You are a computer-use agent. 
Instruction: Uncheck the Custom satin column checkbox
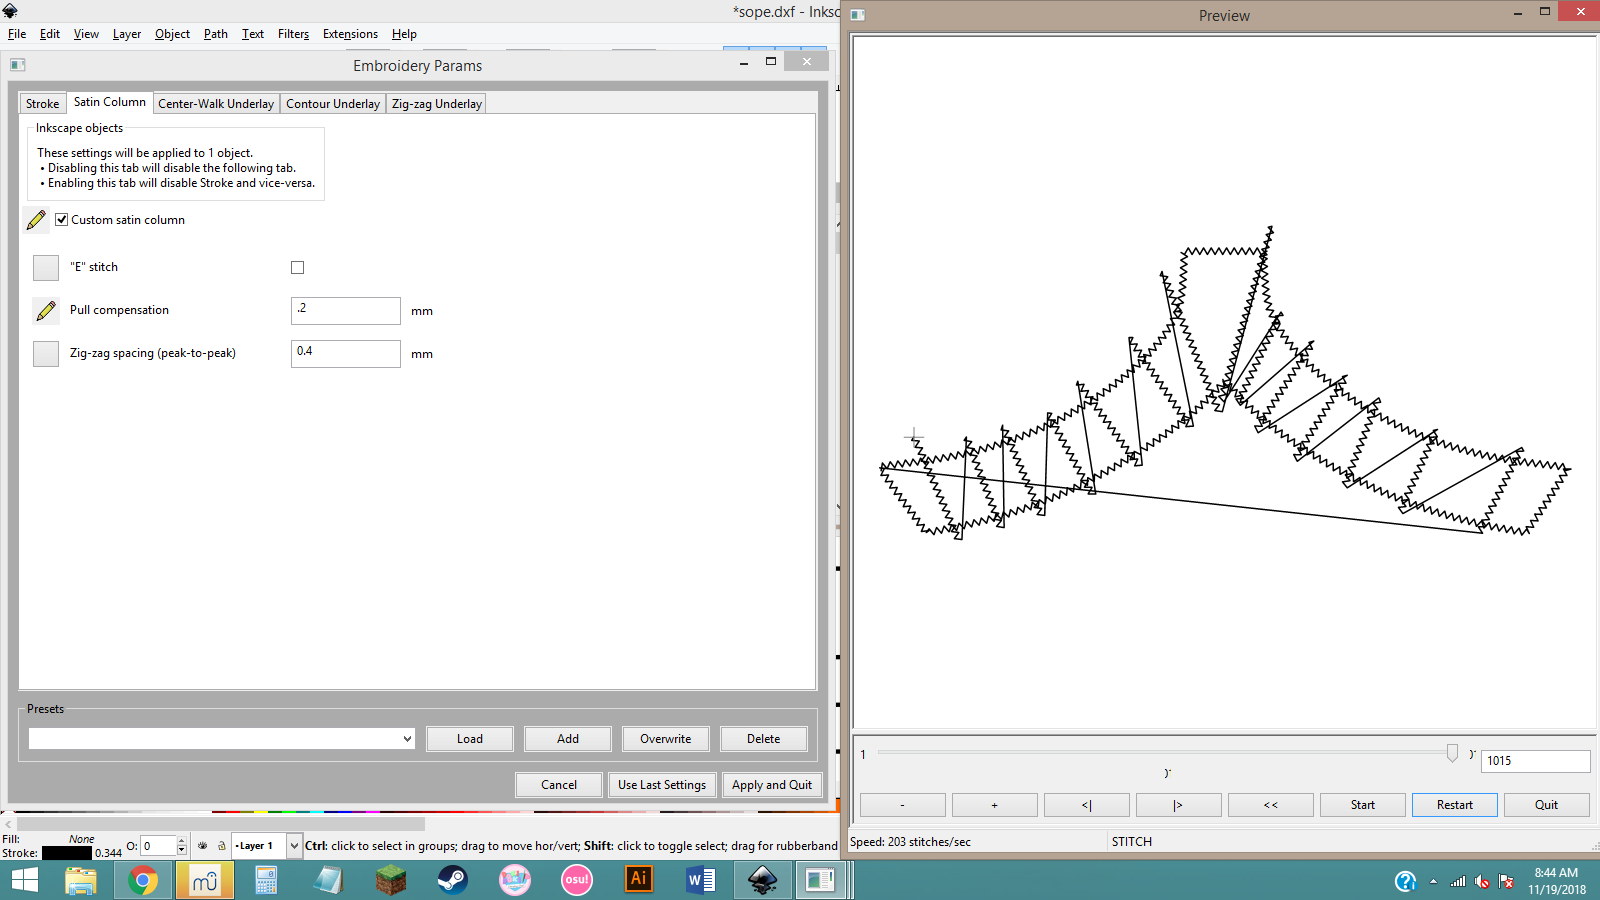(x=61, y=220)
